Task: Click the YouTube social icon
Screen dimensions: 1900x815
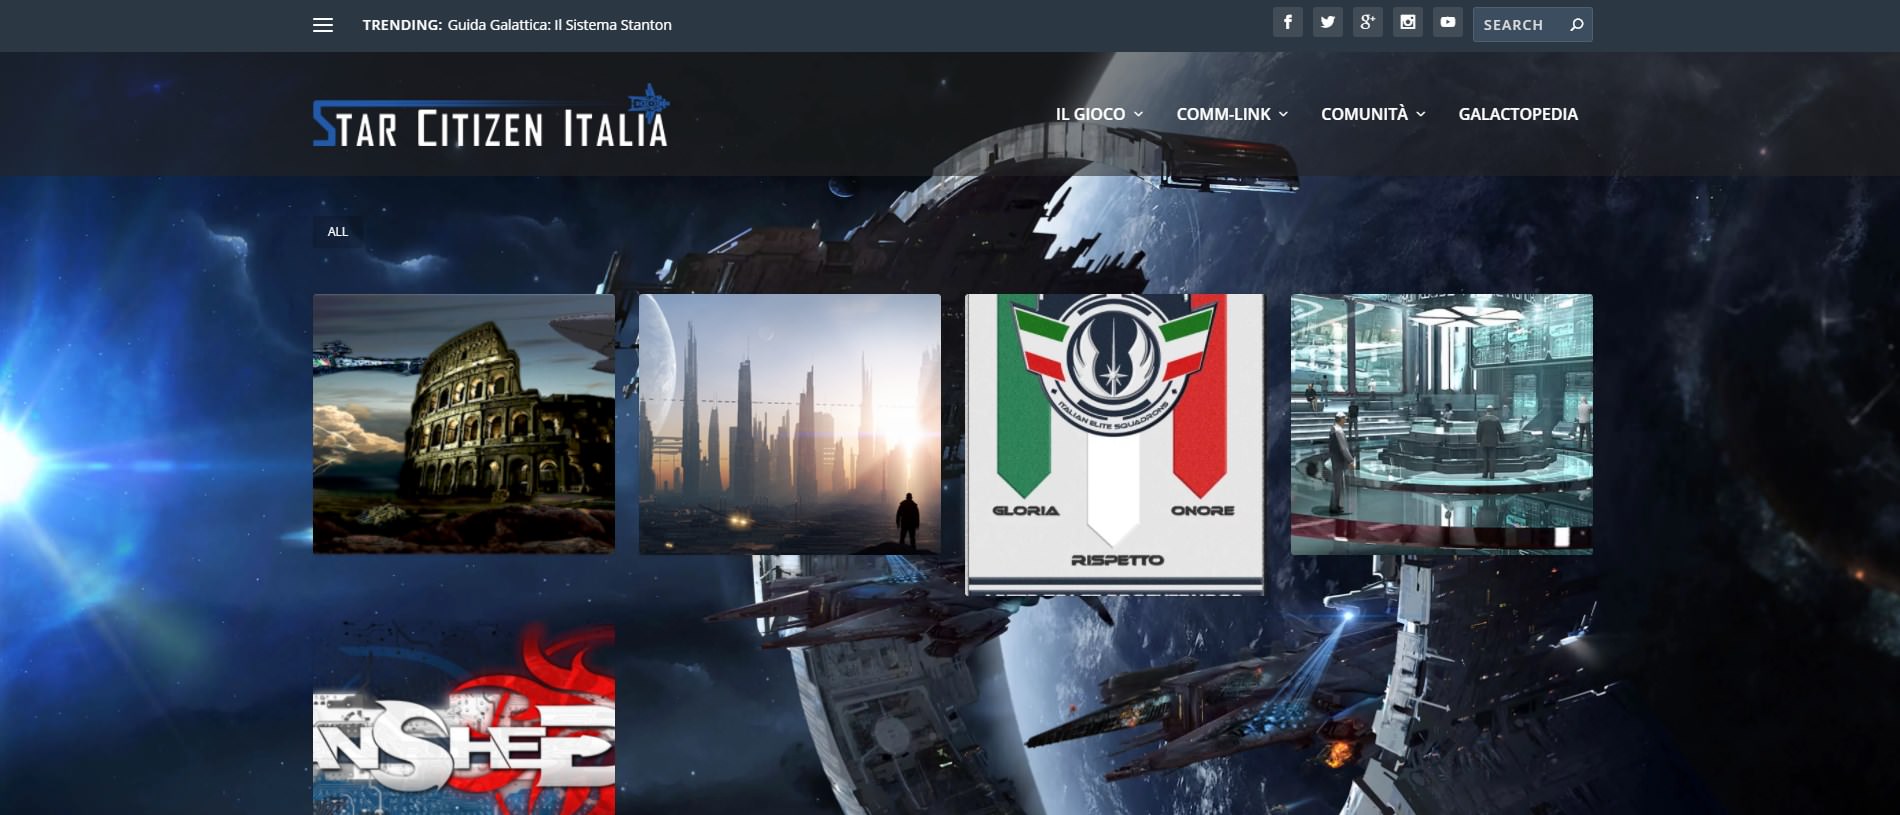Action: 1447,22
